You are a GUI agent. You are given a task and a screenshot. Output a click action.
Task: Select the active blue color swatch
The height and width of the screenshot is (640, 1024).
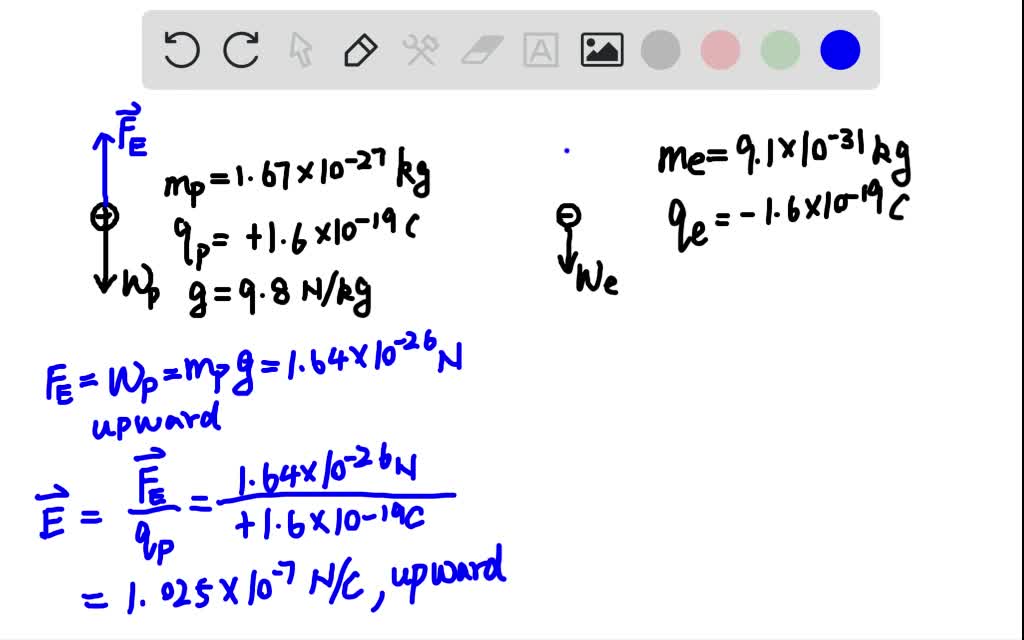coord(839,48)
